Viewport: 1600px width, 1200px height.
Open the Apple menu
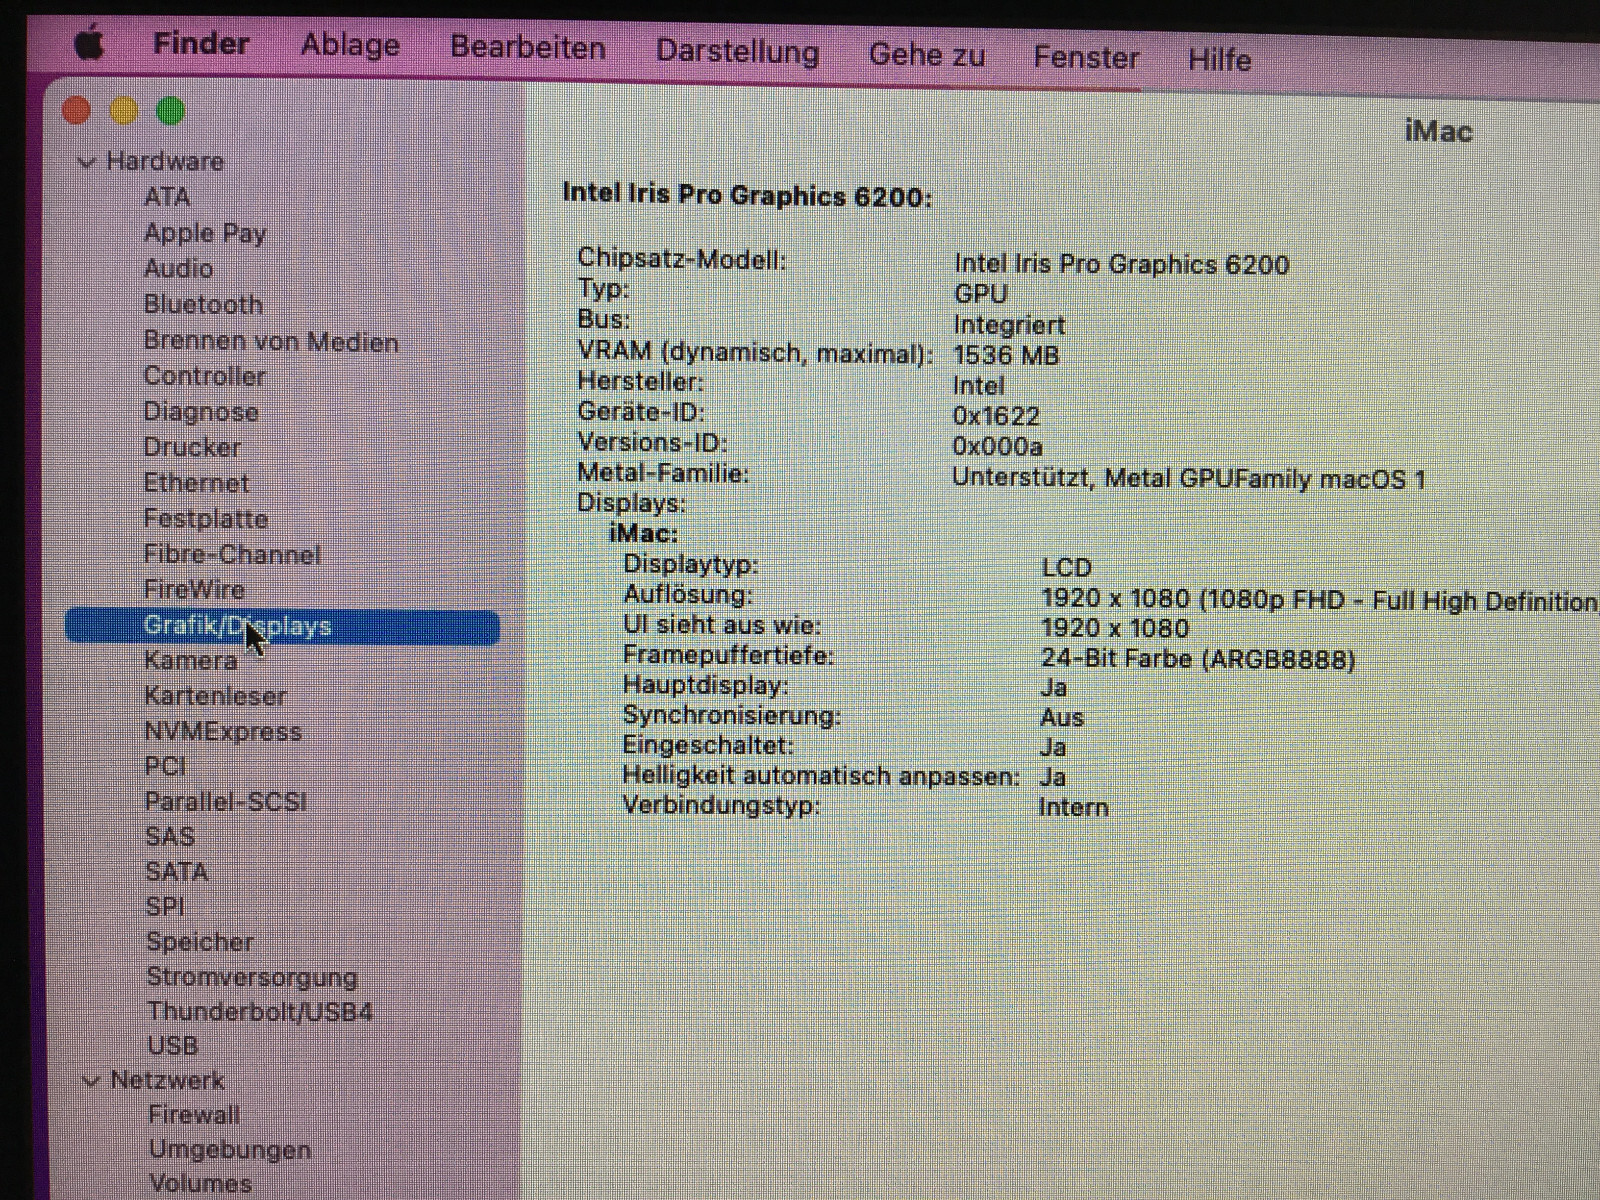pyautogui.click(x=89, y=43)
